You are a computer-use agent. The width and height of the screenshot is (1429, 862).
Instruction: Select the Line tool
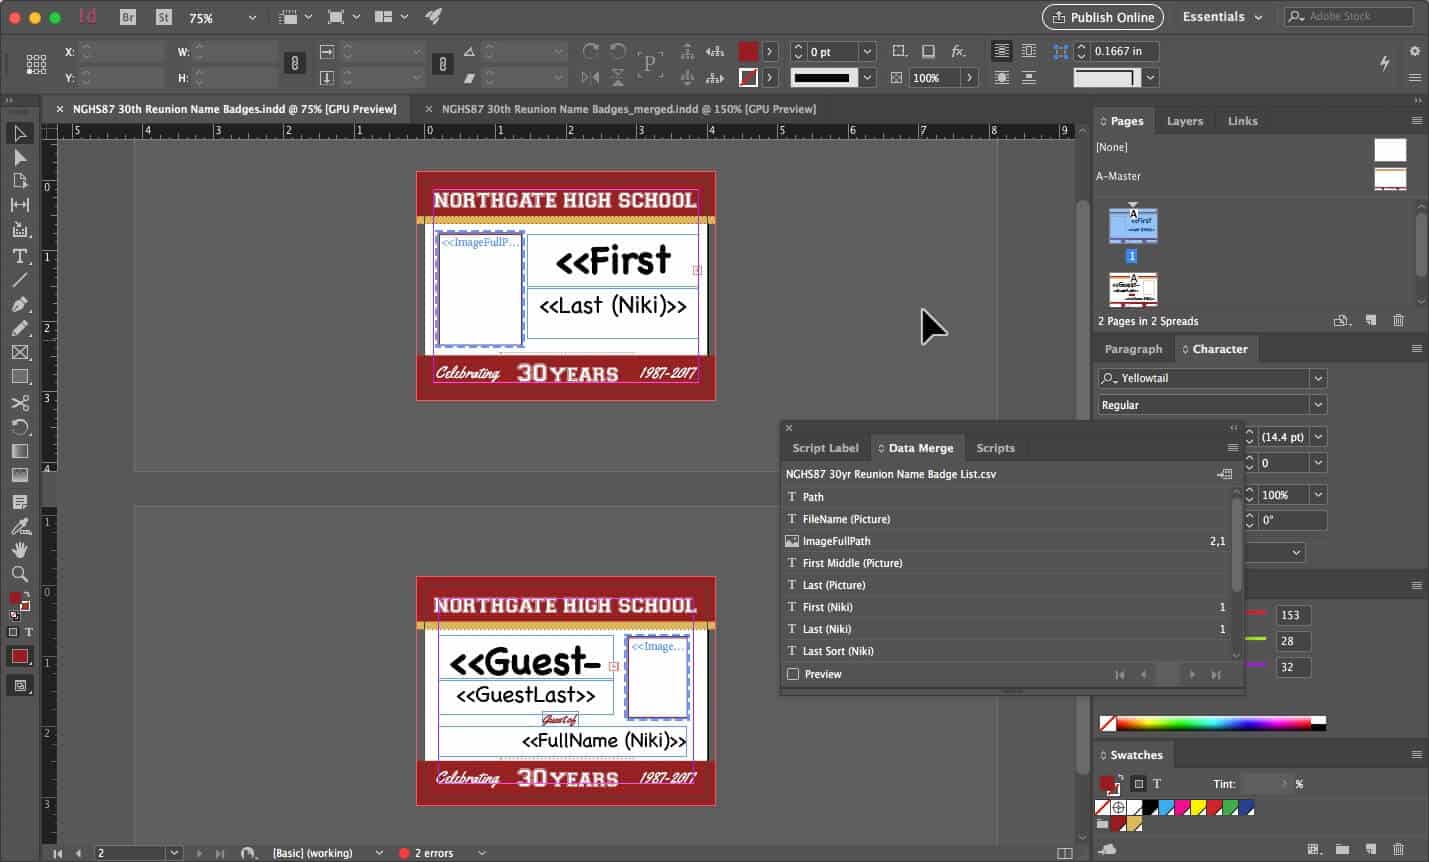pos(20,280)
